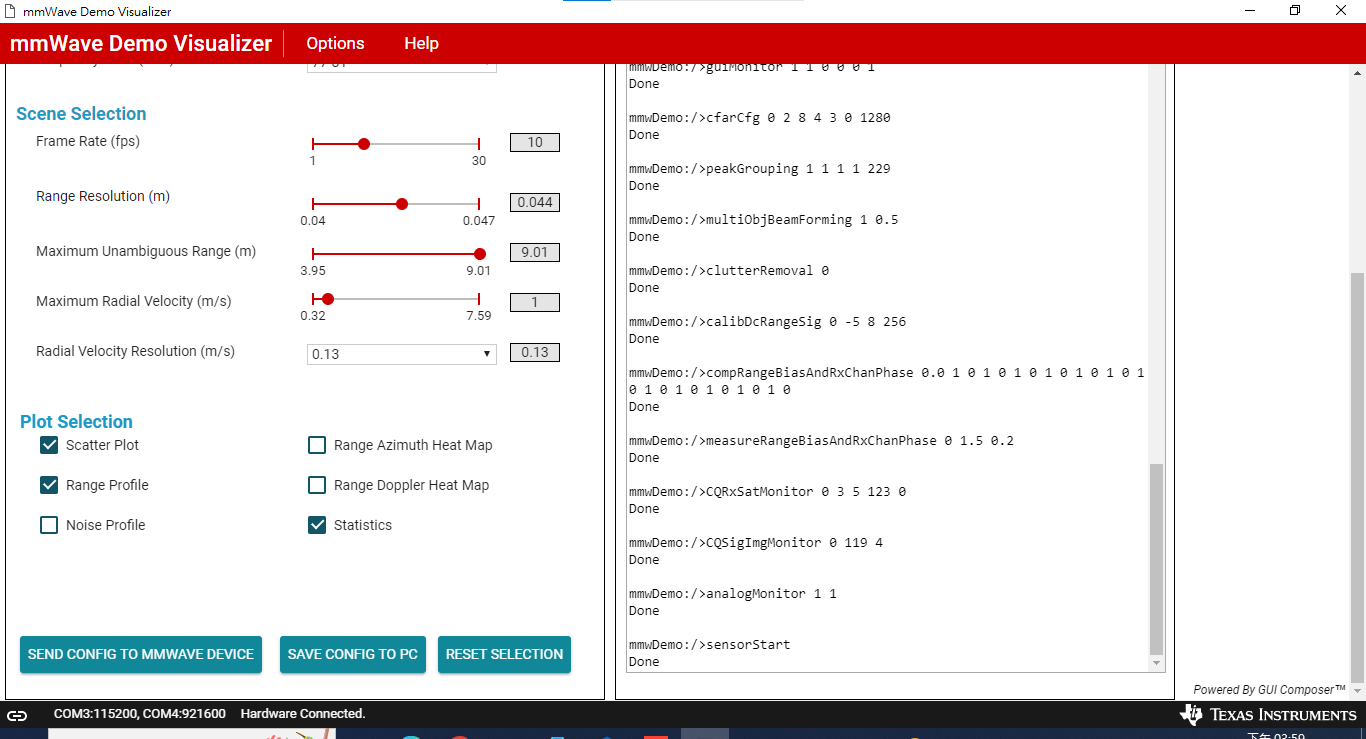The image size is (1366, 739).
Task: Click the Texas Instruments logo
Action: coord(1268,714)
